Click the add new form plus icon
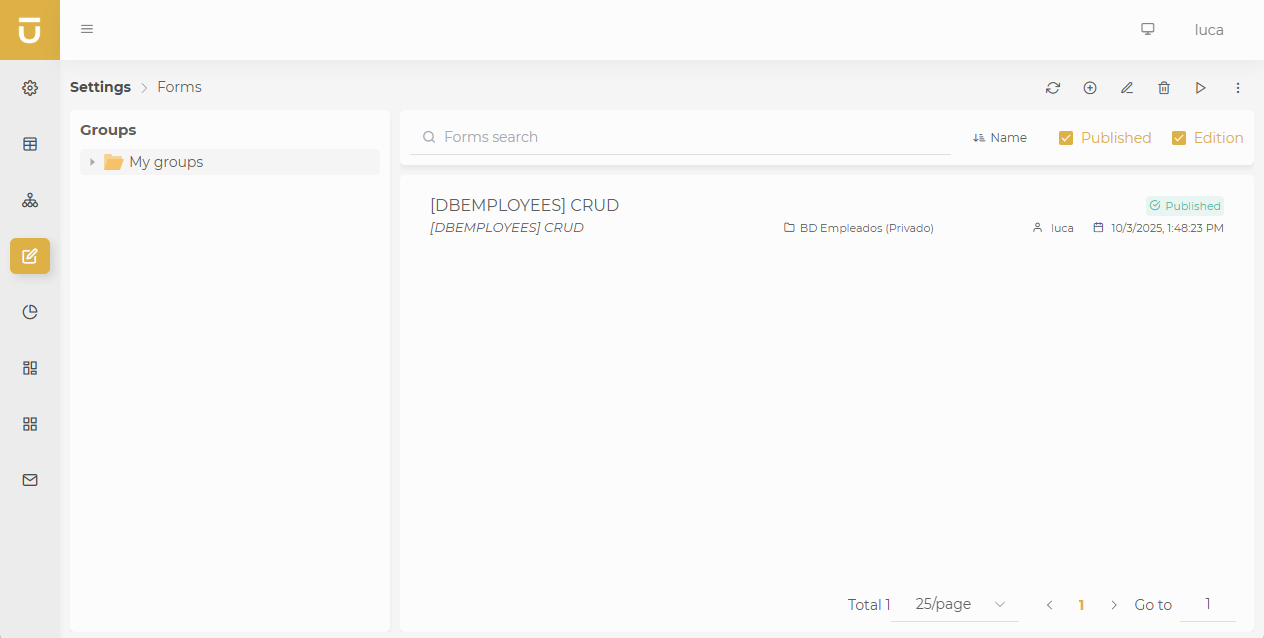The width and height of the screenshot is (1264, 638). point(1090,88)
